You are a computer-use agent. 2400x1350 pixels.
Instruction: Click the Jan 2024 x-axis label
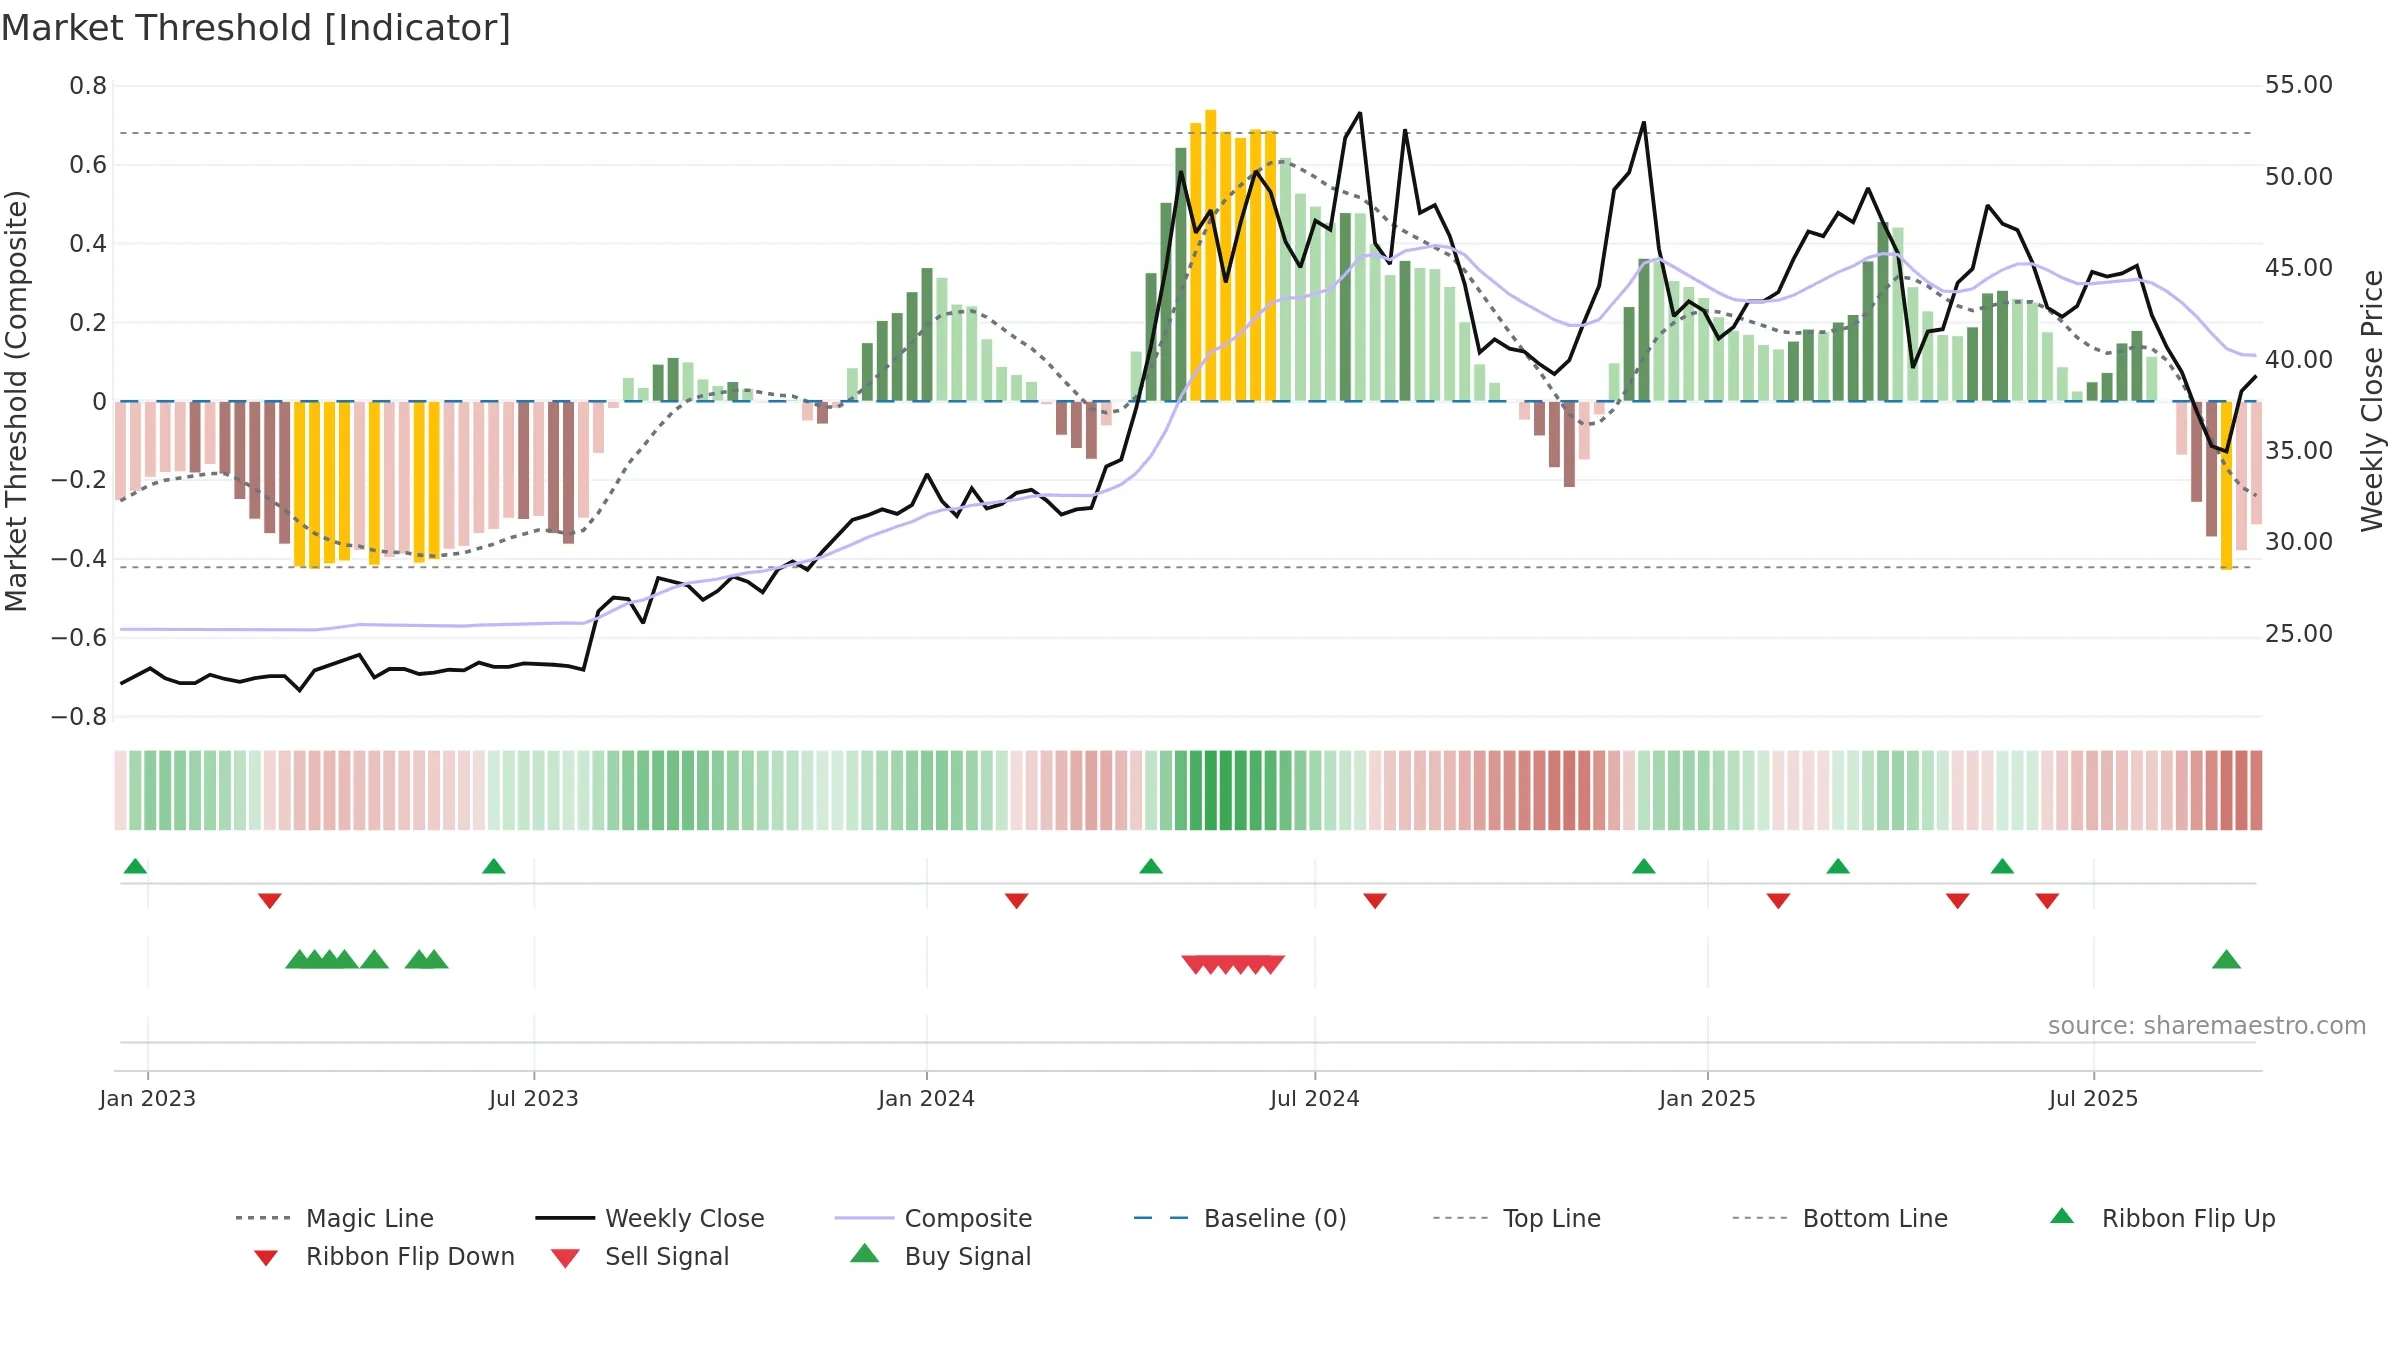point(927,1098)
